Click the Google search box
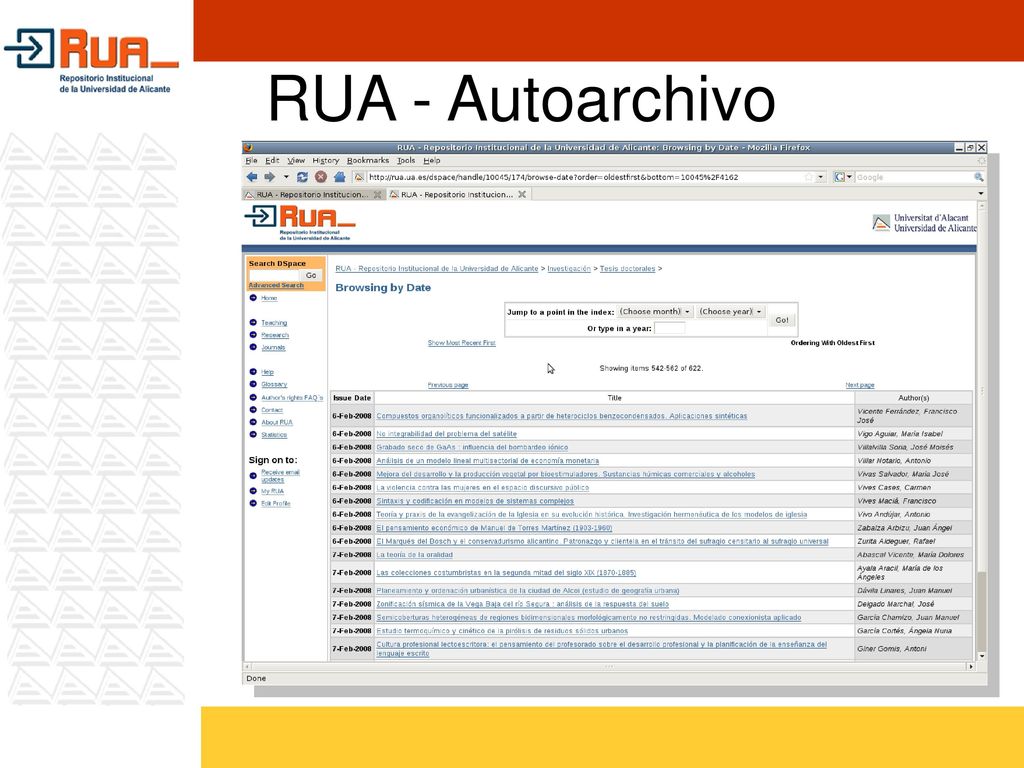Viewport: 1024px width, 768px height. (914, 177)
